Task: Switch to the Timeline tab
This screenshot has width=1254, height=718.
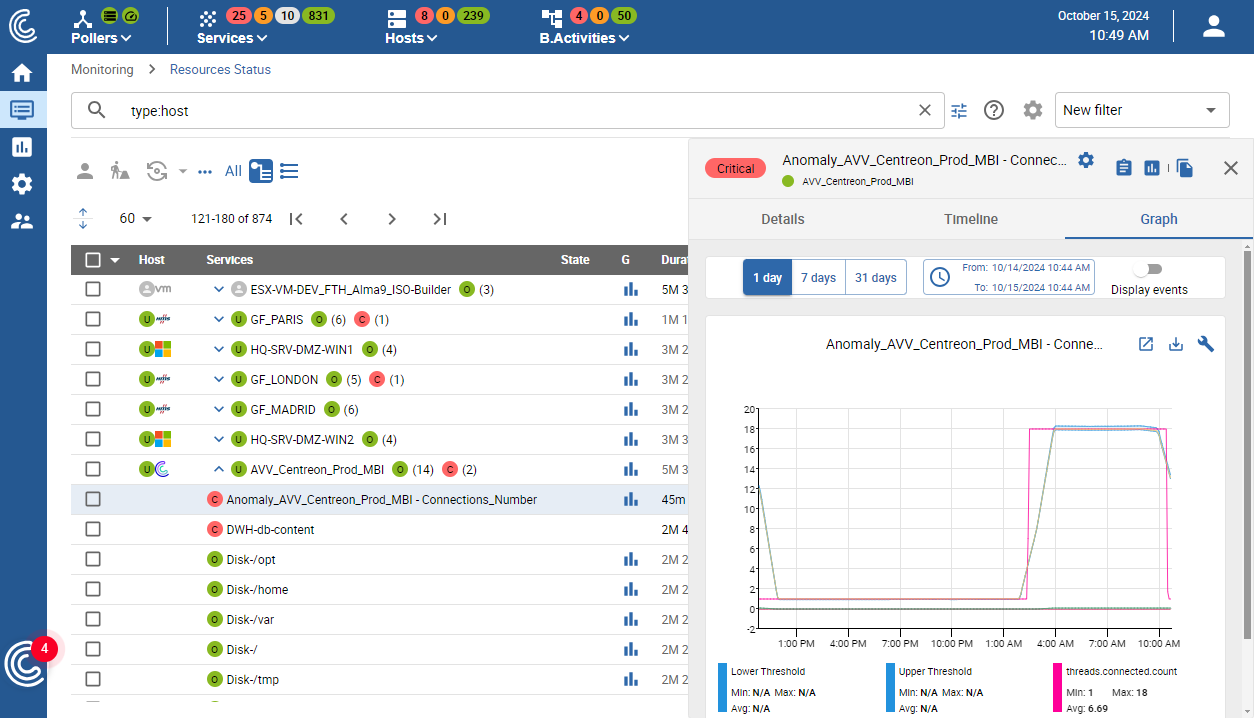Action: coord(969,219)
